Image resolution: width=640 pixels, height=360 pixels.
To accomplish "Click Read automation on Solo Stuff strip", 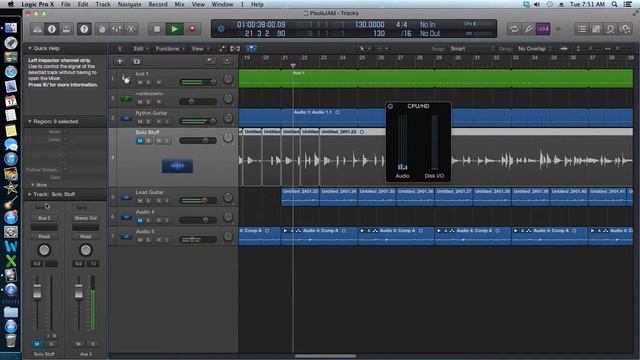I will pos(44,236).
